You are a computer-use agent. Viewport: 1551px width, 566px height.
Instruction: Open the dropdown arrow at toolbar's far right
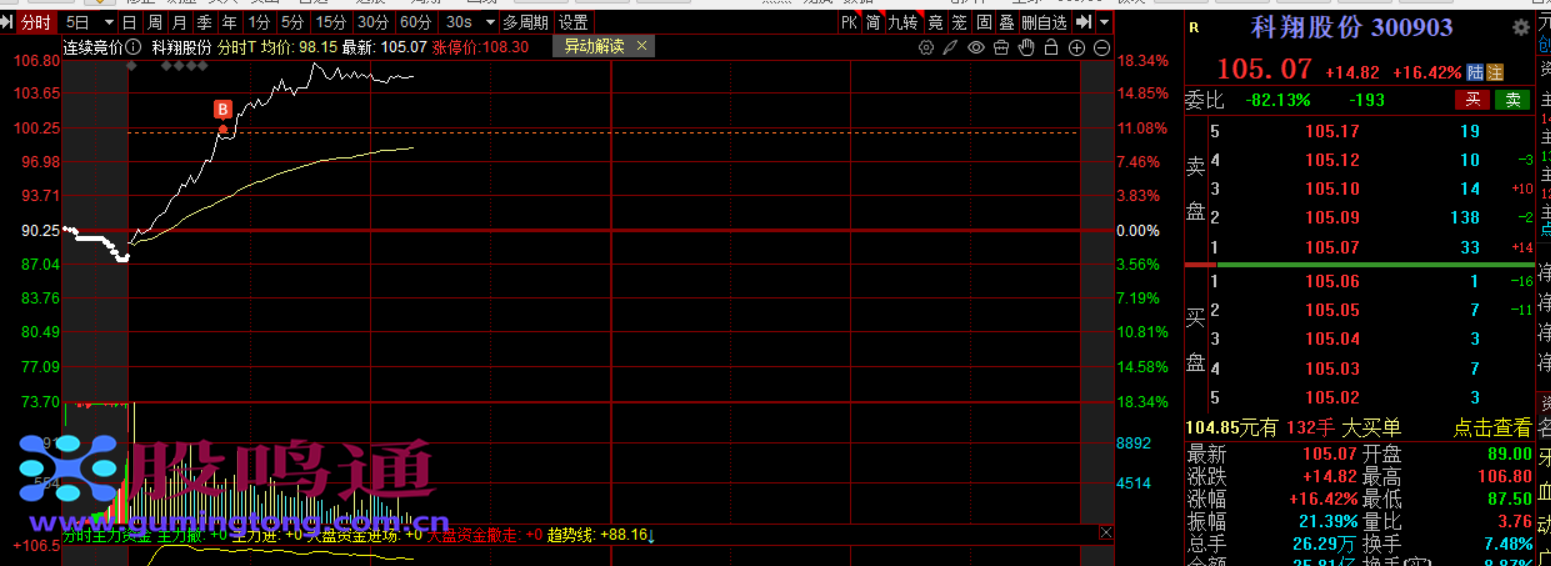pyautogui.click(x=1104, y=22)
